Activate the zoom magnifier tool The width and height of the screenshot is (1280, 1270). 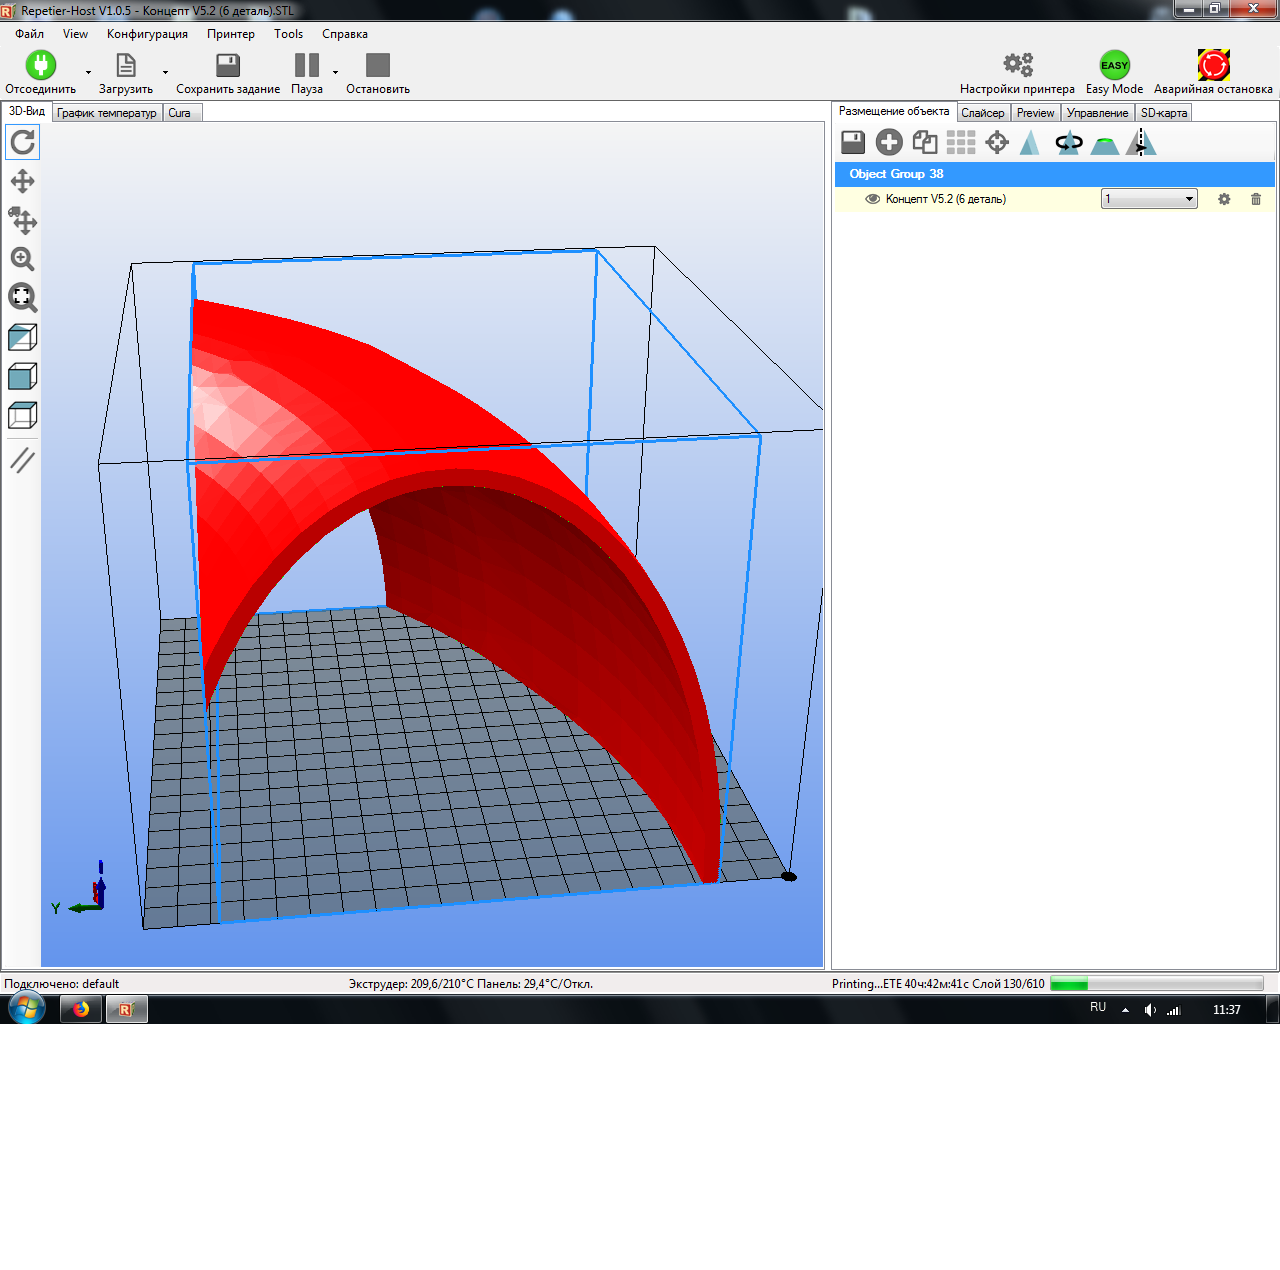click(22, 260)
